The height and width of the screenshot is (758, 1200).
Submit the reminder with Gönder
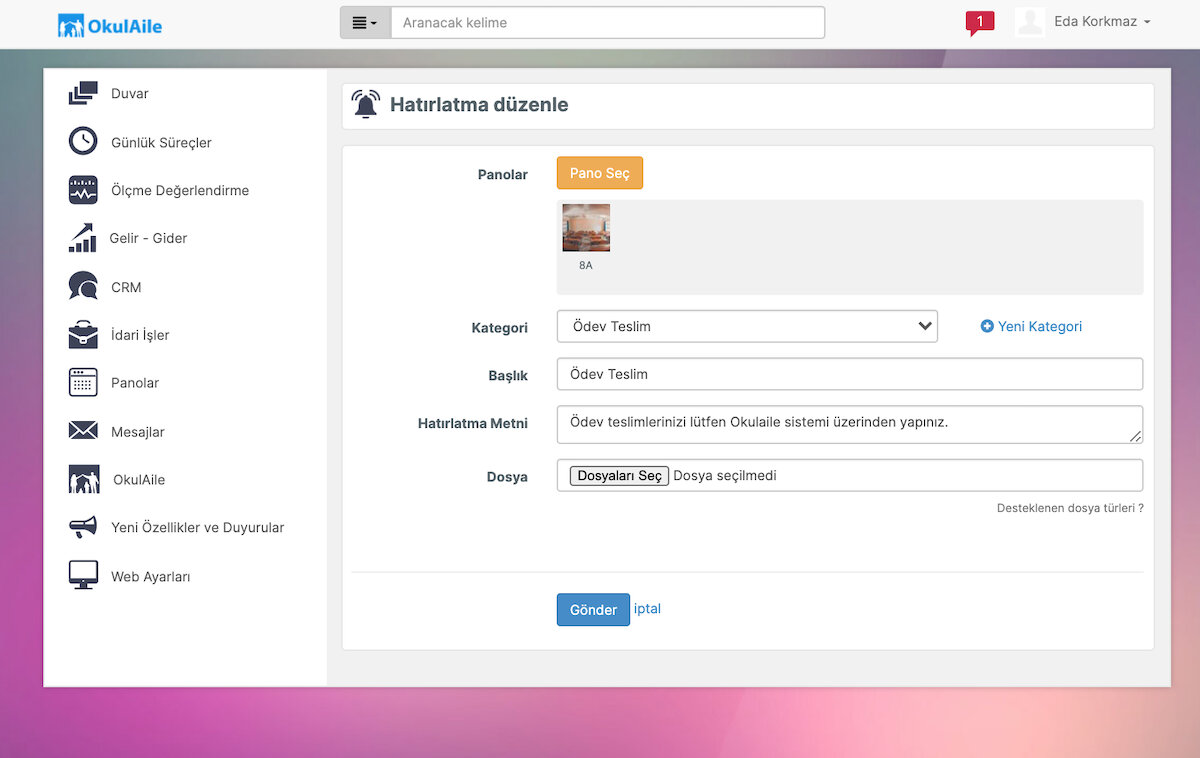(593, 609)
